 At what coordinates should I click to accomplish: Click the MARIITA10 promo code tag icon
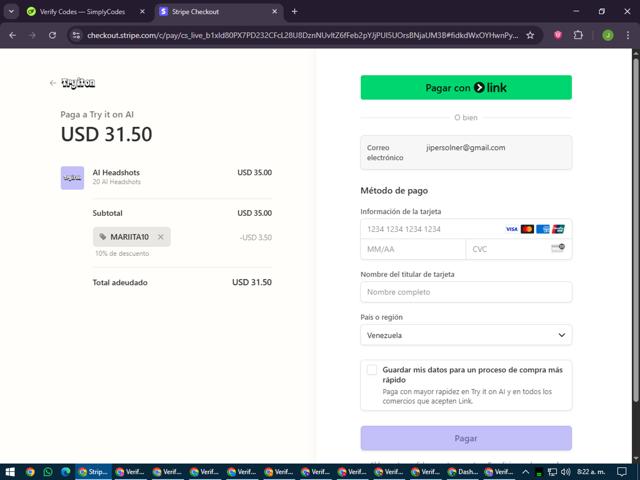[103, 237]
